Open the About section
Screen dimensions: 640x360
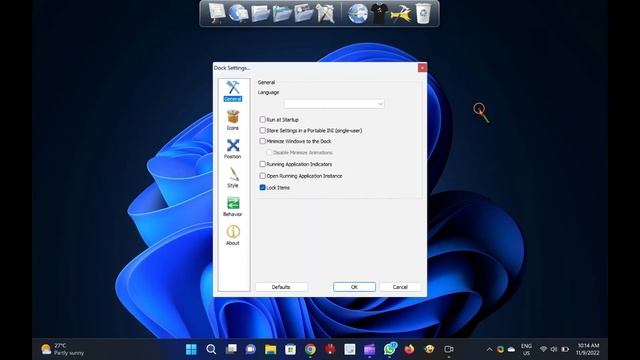click(x=233, y=235)
